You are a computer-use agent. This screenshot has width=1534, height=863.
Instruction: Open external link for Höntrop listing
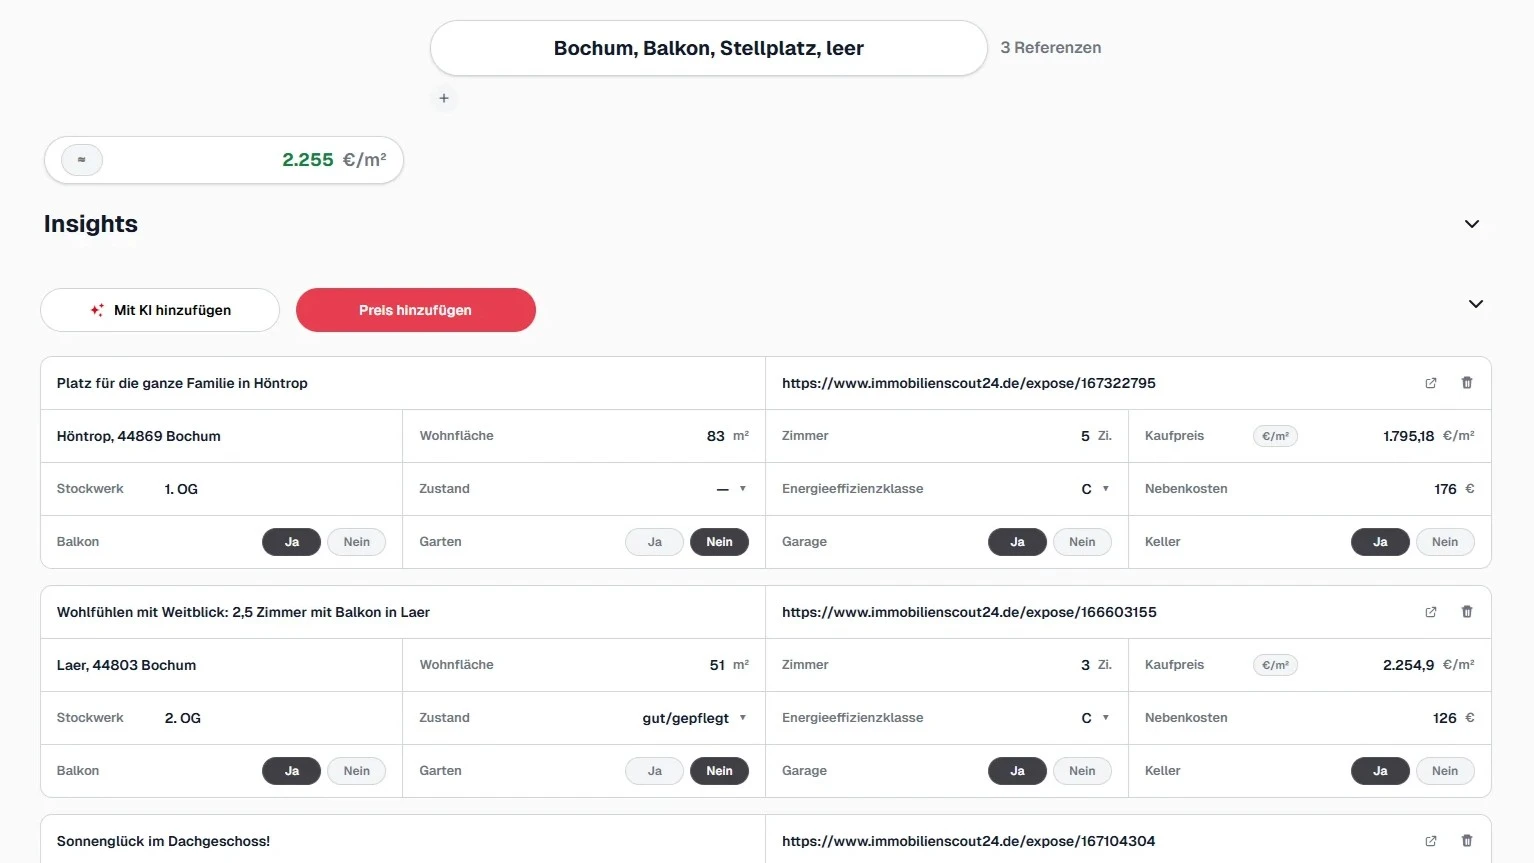[x=1431, y=383]
